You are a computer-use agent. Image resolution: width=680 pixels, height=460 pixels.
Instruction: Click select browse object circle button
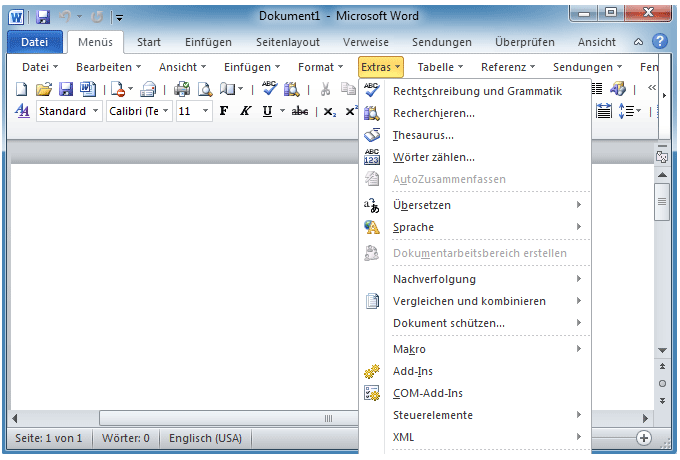pyautogui.click(x=662, y=383)
